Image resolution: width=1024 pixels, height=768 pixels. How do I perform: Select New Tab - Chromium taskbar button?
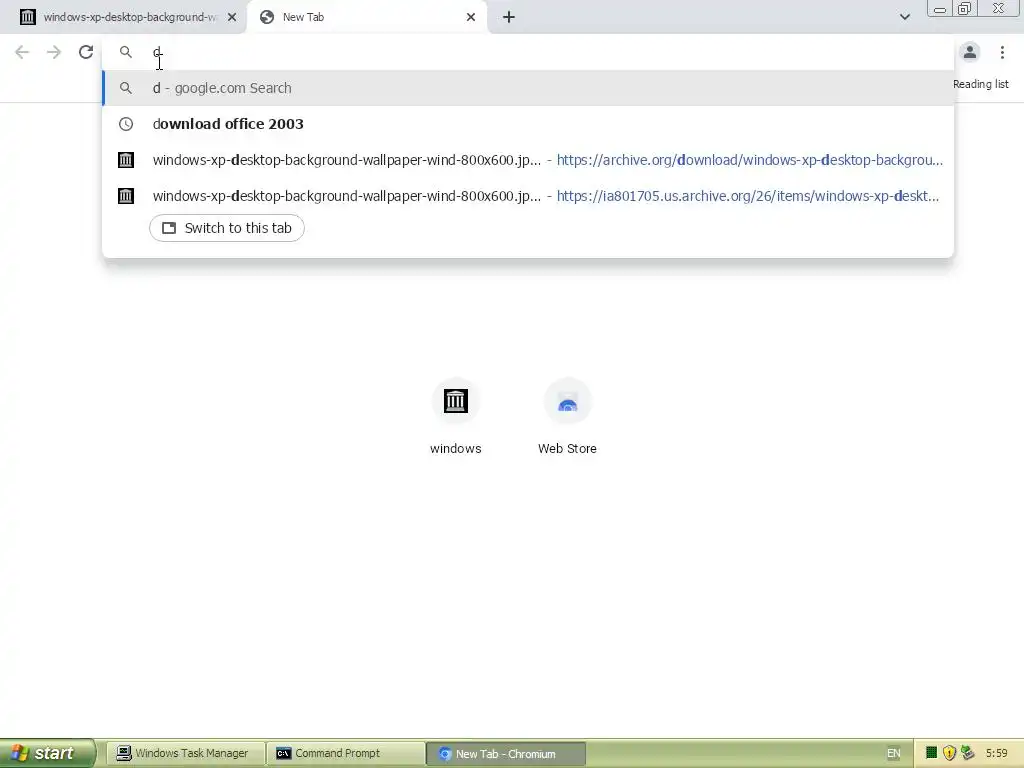click(x=505, y=753)
